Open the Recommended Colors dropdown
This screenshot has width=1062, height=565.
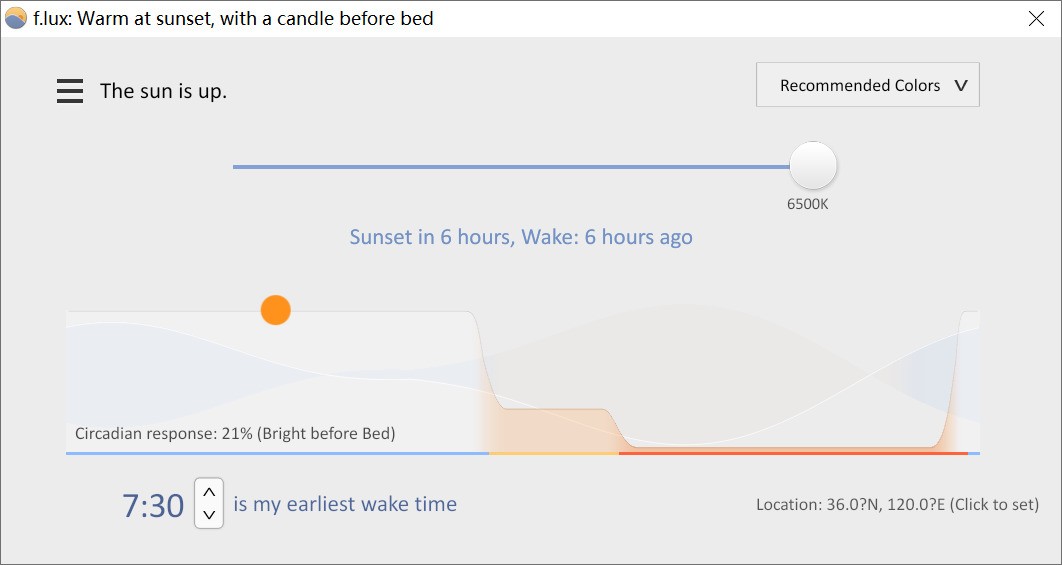click(868, 85)
